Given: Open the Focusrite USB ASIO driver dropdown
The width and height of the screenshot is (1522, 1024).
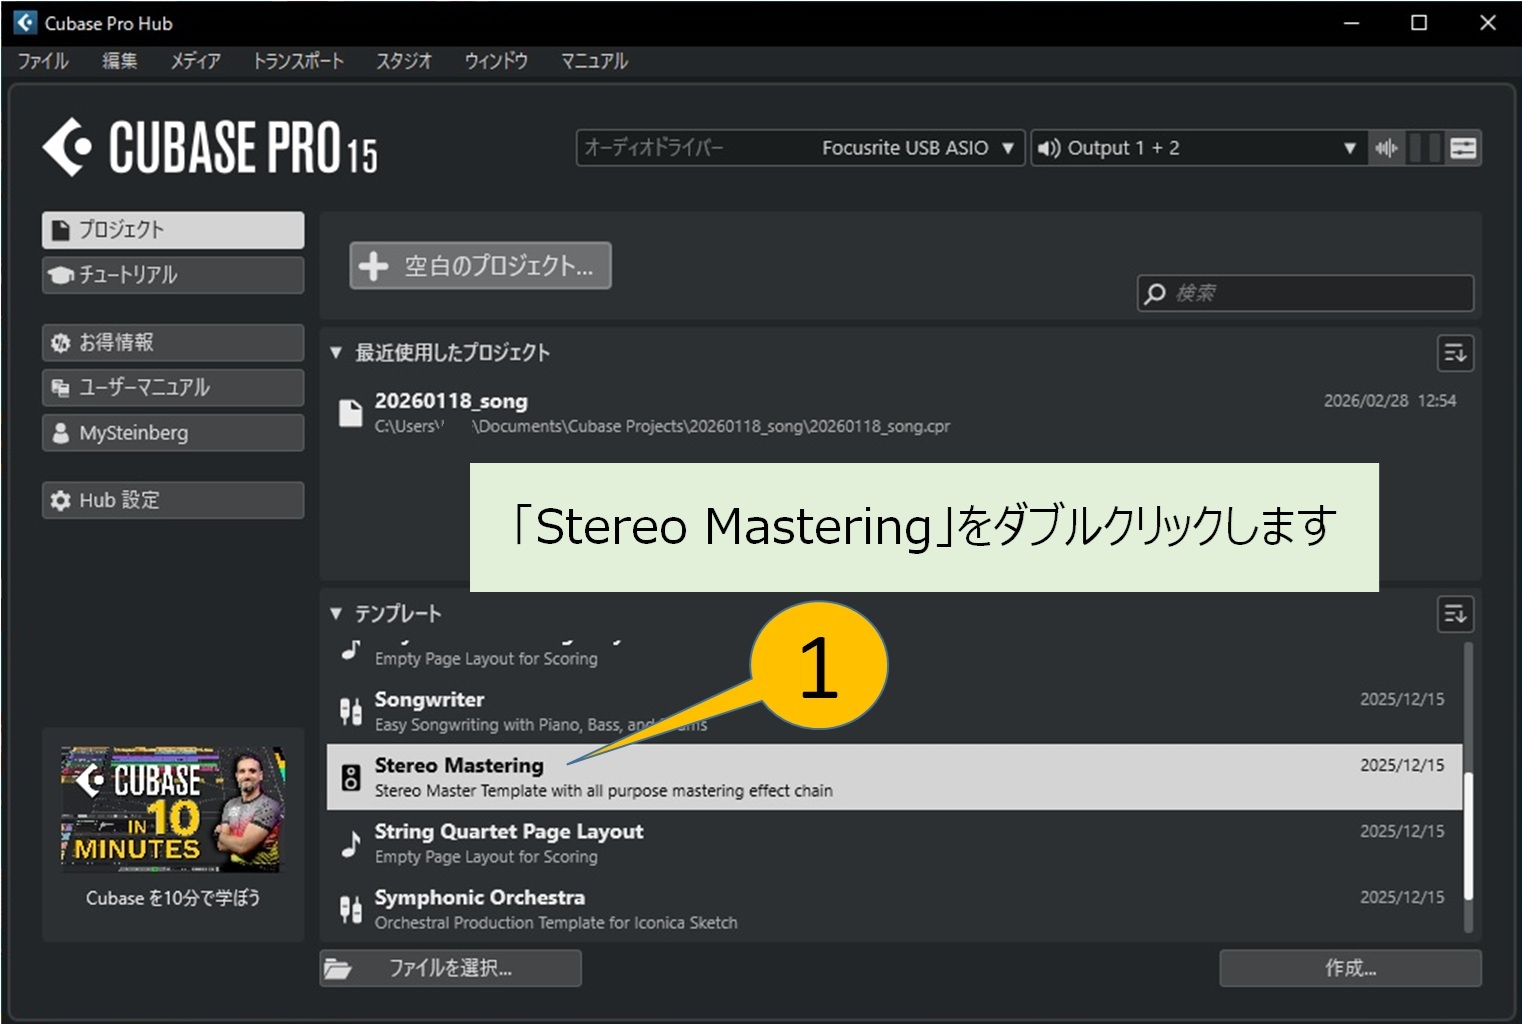Looking at the screenshot, I should pyautogui.click(x=1005, y=147).
